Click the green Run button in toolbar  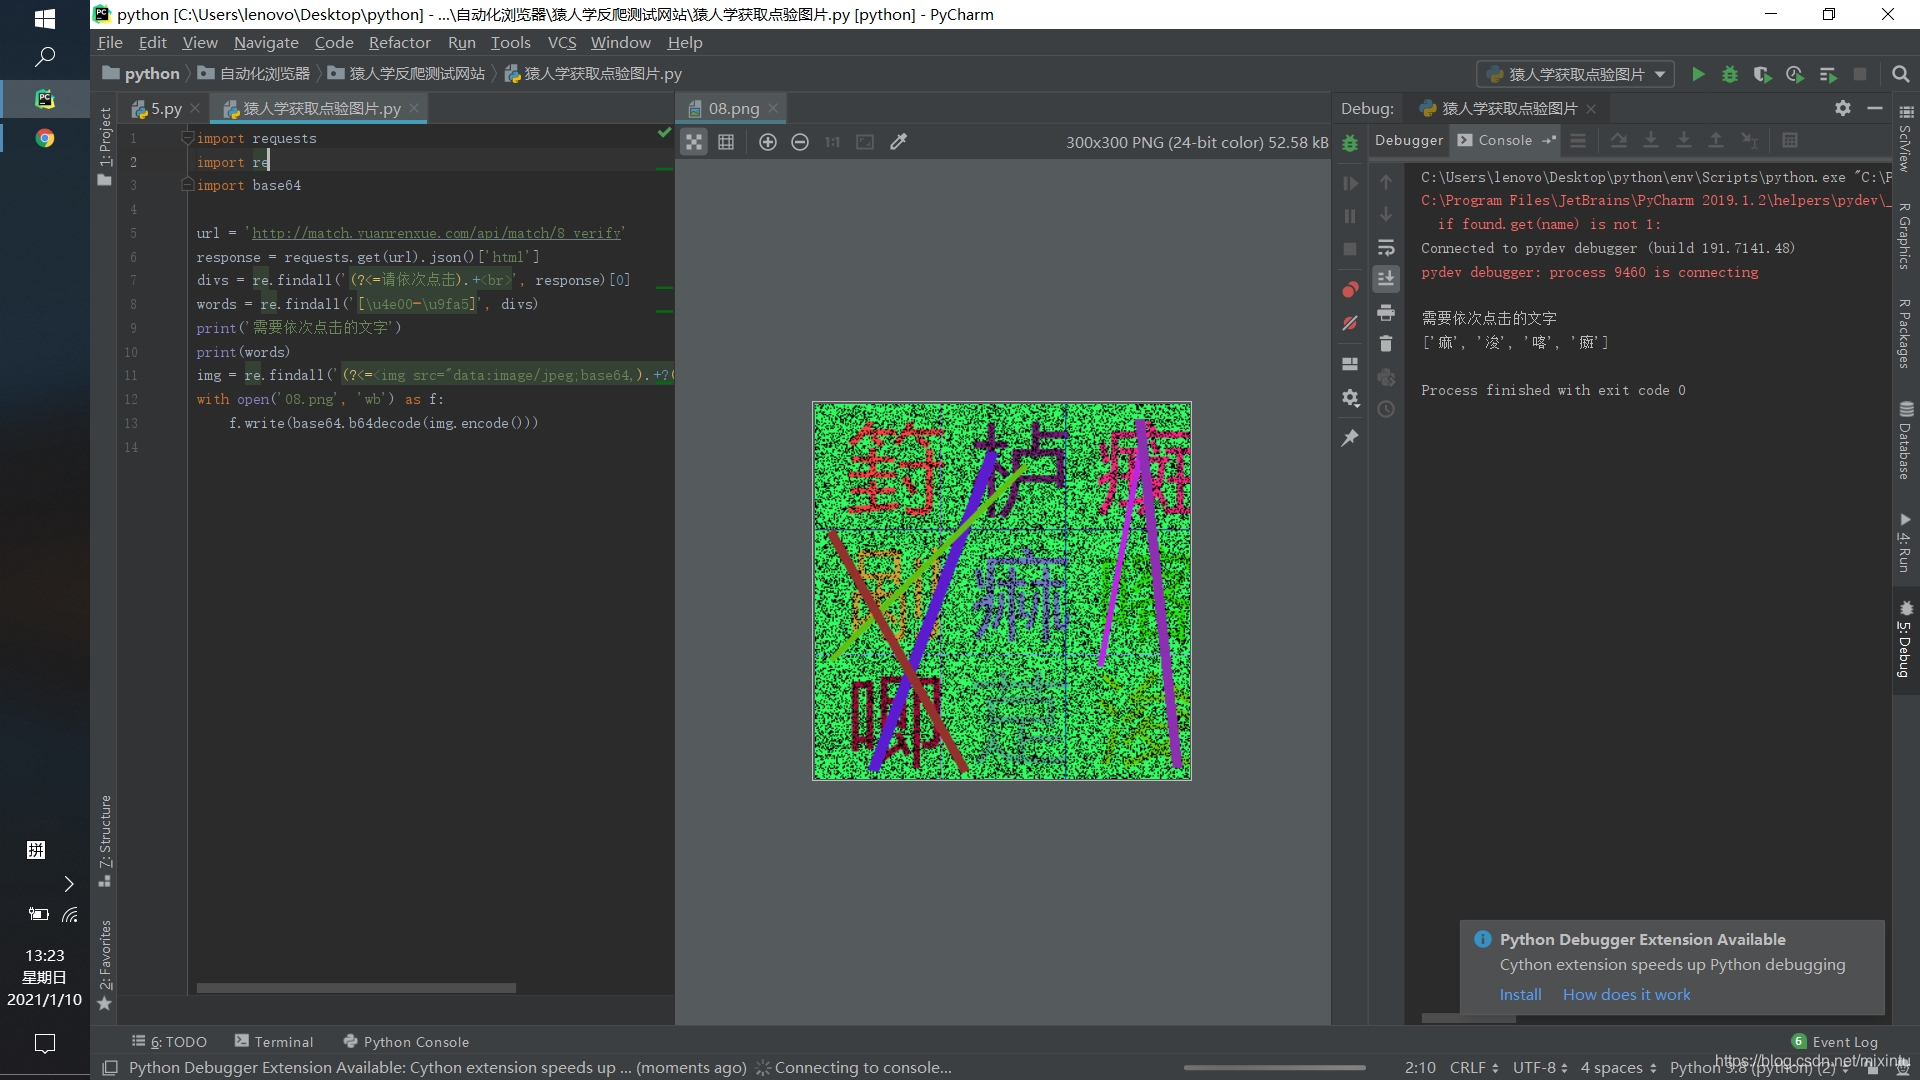1697,74
